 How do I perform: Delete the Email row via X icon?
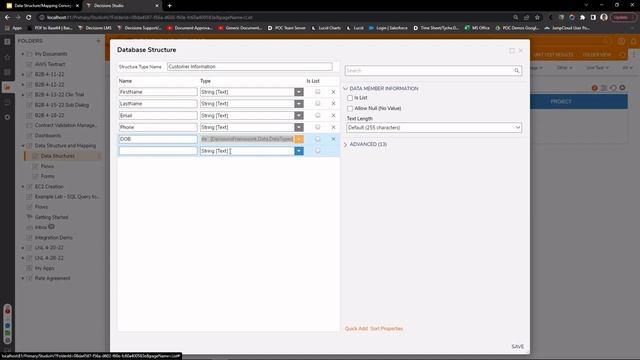(333, 116)
